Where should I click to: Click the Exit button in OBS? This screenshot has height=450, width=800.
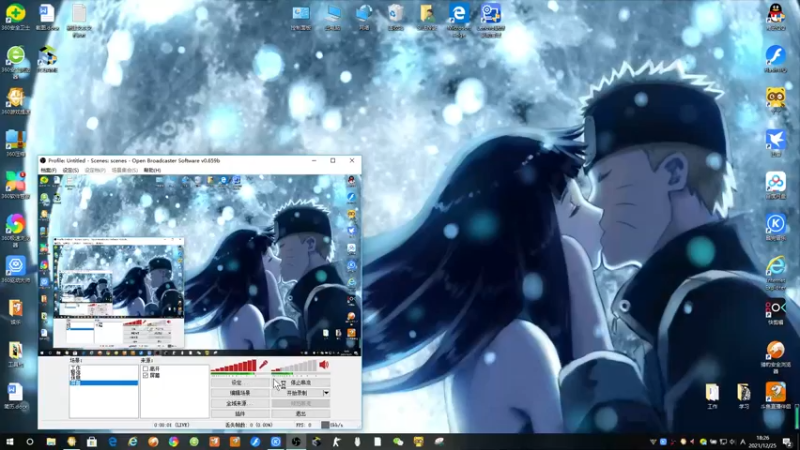(x=301, y=414)
